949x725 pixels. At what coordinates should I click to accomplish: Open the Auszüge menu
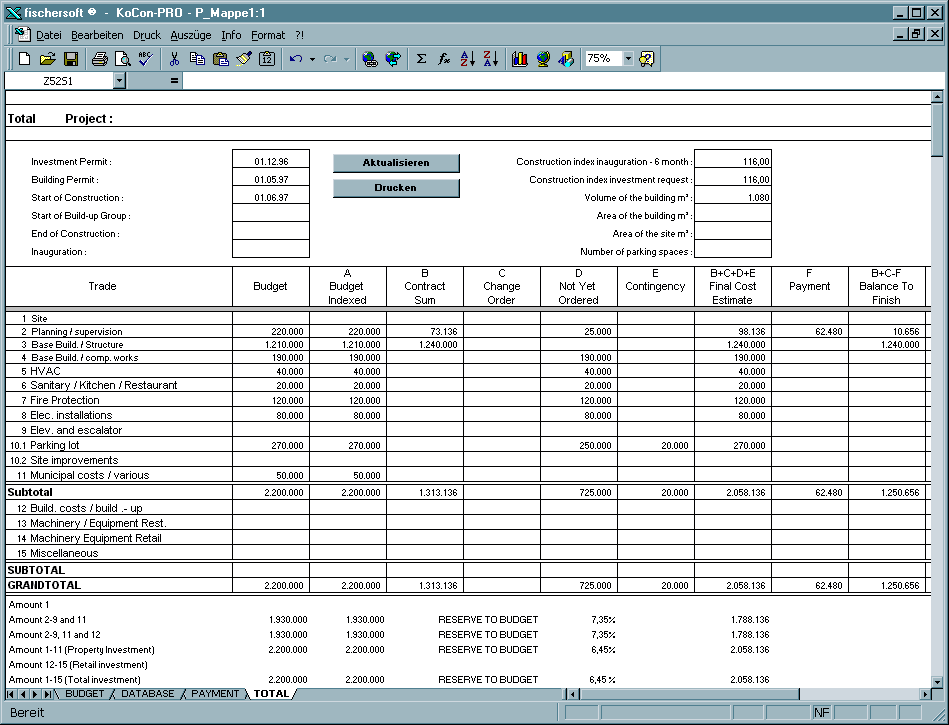[x=191, y=35]
